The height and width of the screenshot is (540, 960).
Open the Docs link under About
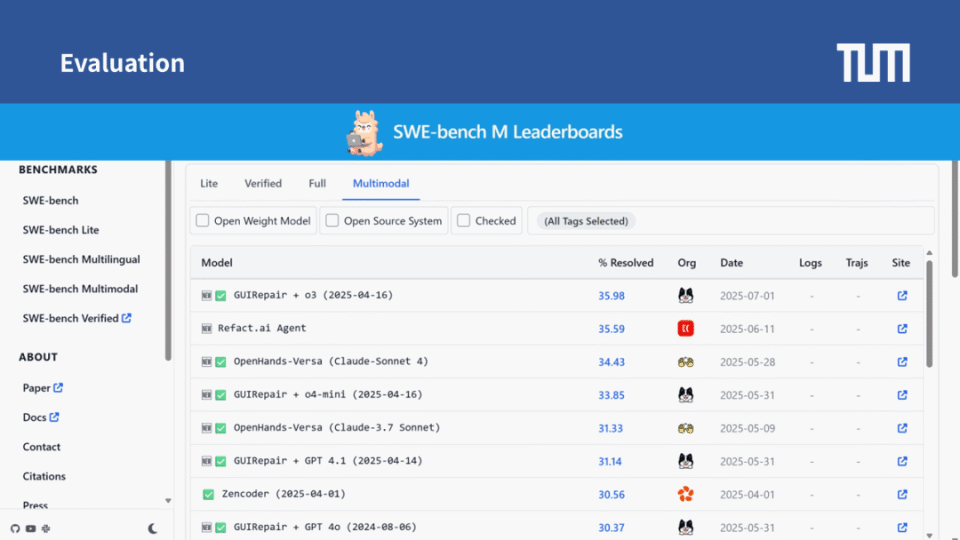point(40,417)
